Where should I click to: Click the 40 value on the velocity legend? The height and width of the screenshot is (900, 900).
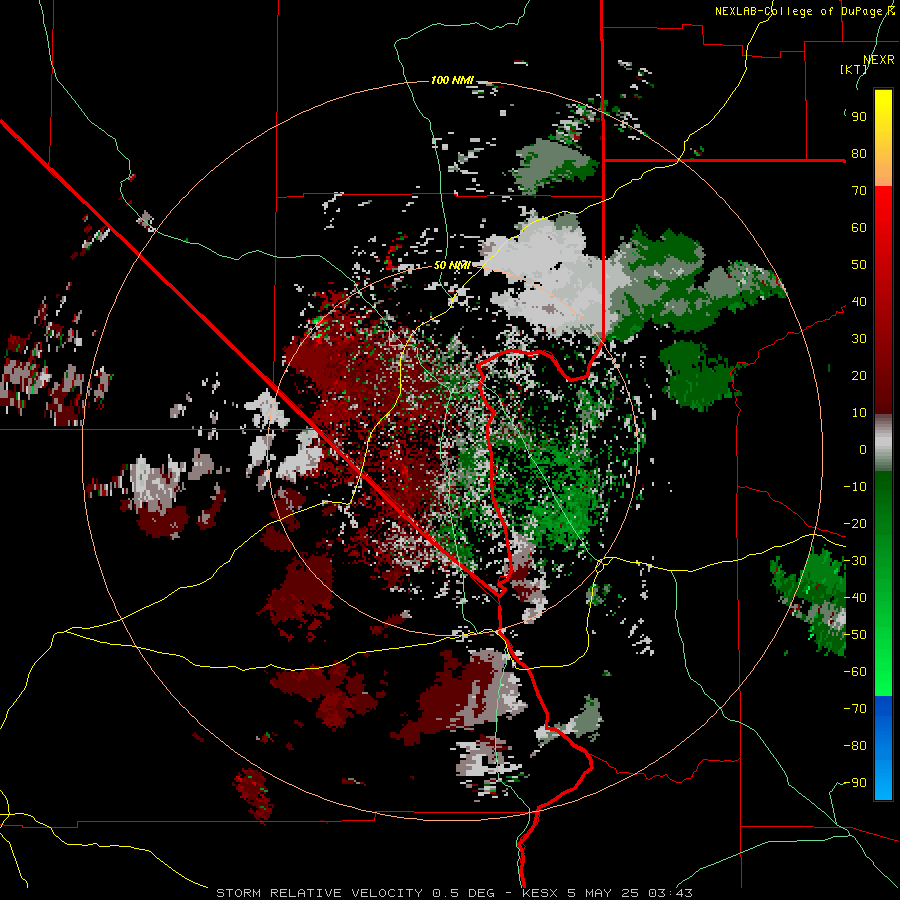coord(859,302)
